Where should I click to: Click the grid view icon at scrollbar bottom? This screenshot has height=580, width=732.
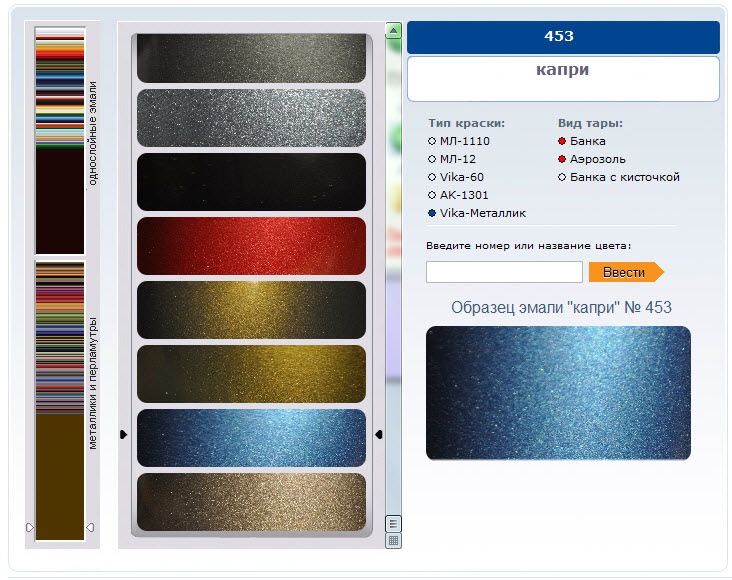coord(393,541)
